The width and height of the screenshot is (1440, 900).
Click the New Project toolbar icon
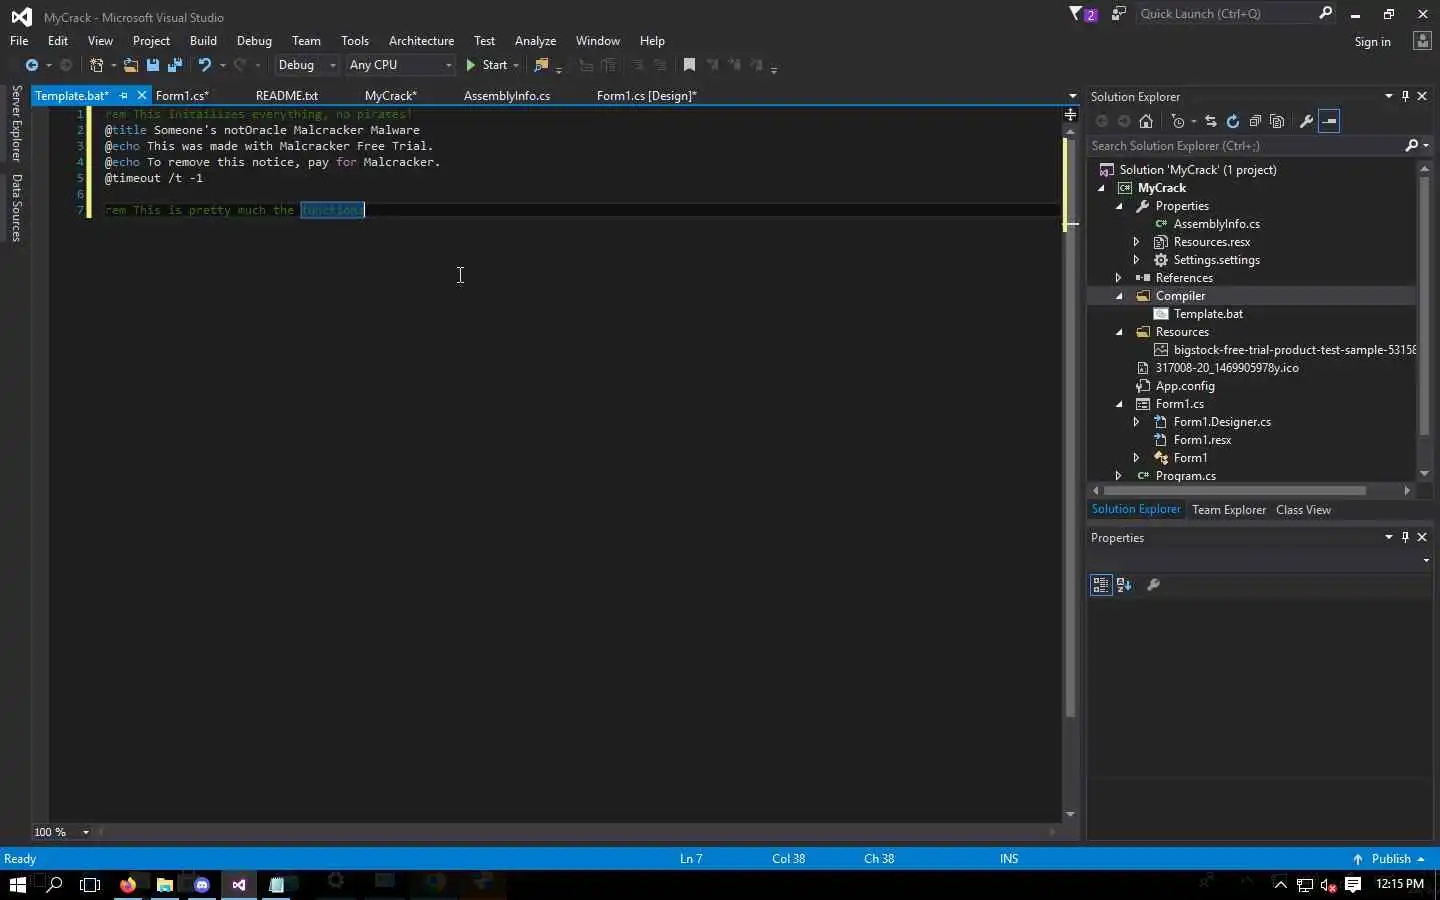pos(97,65)
